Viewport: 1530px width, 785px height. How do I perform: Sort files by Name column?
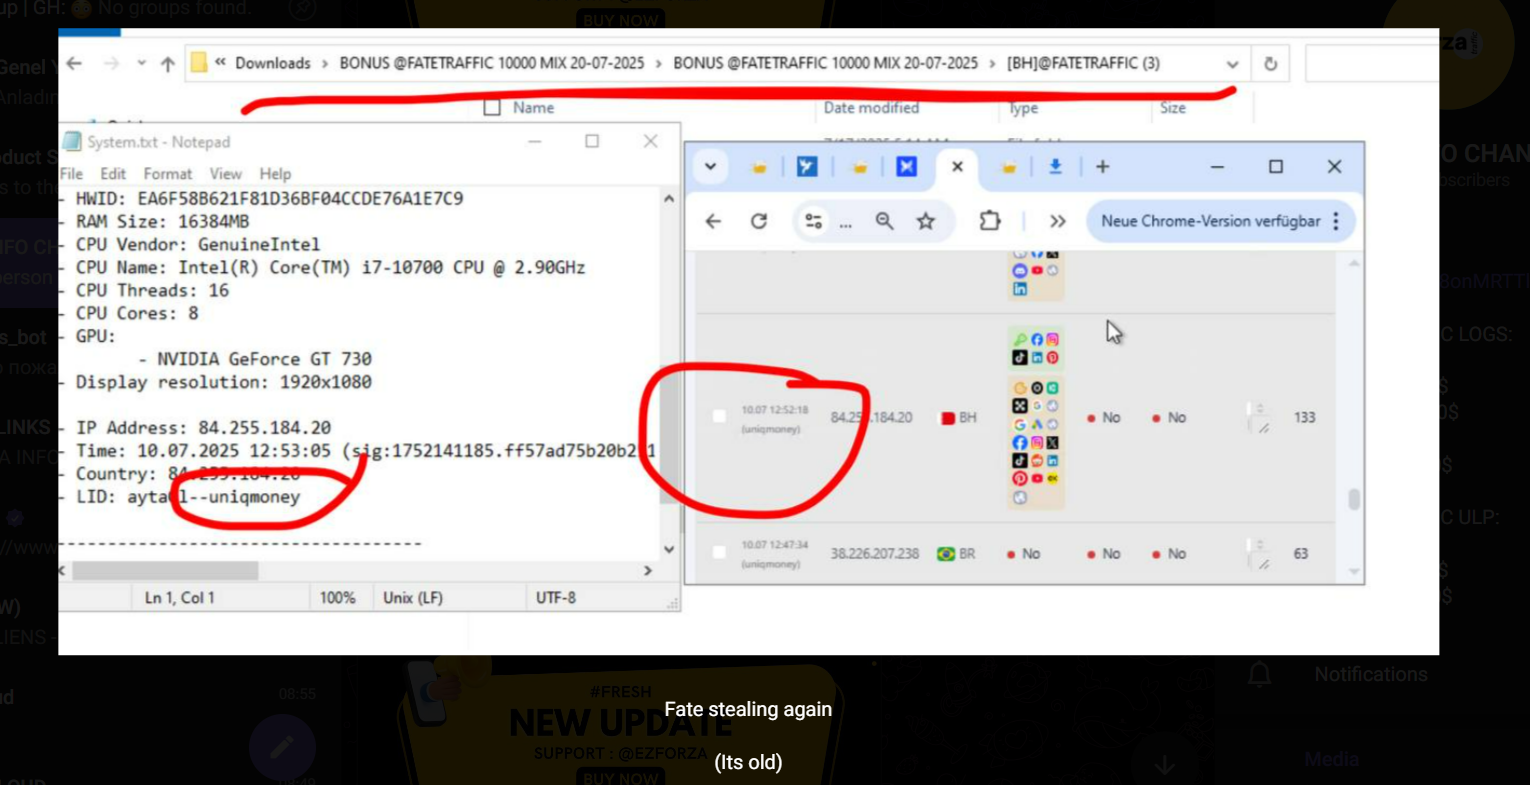[x=533, y=107]
